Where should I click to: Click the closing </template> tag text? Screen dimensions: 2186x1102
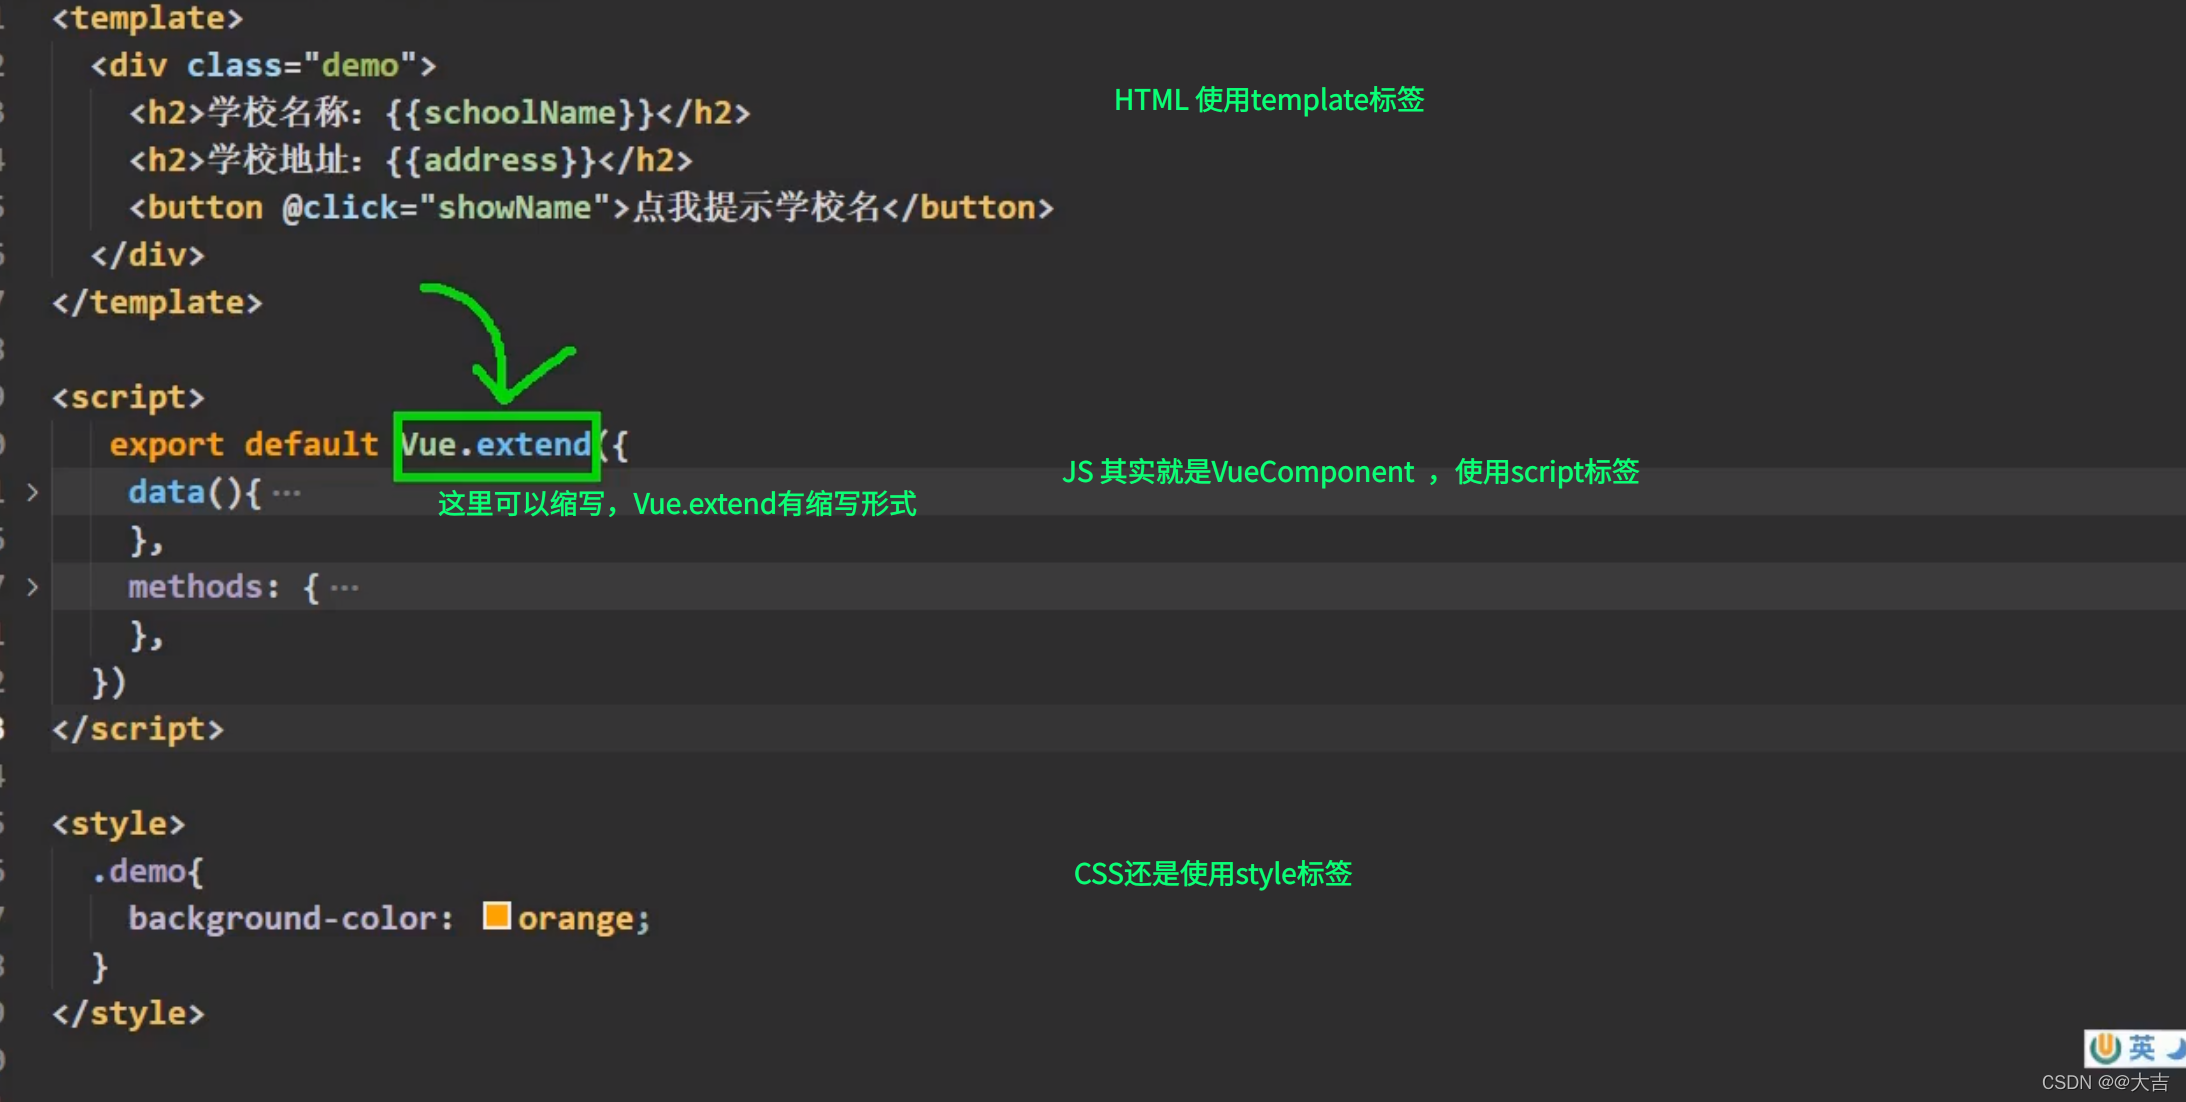click(157, 302)
